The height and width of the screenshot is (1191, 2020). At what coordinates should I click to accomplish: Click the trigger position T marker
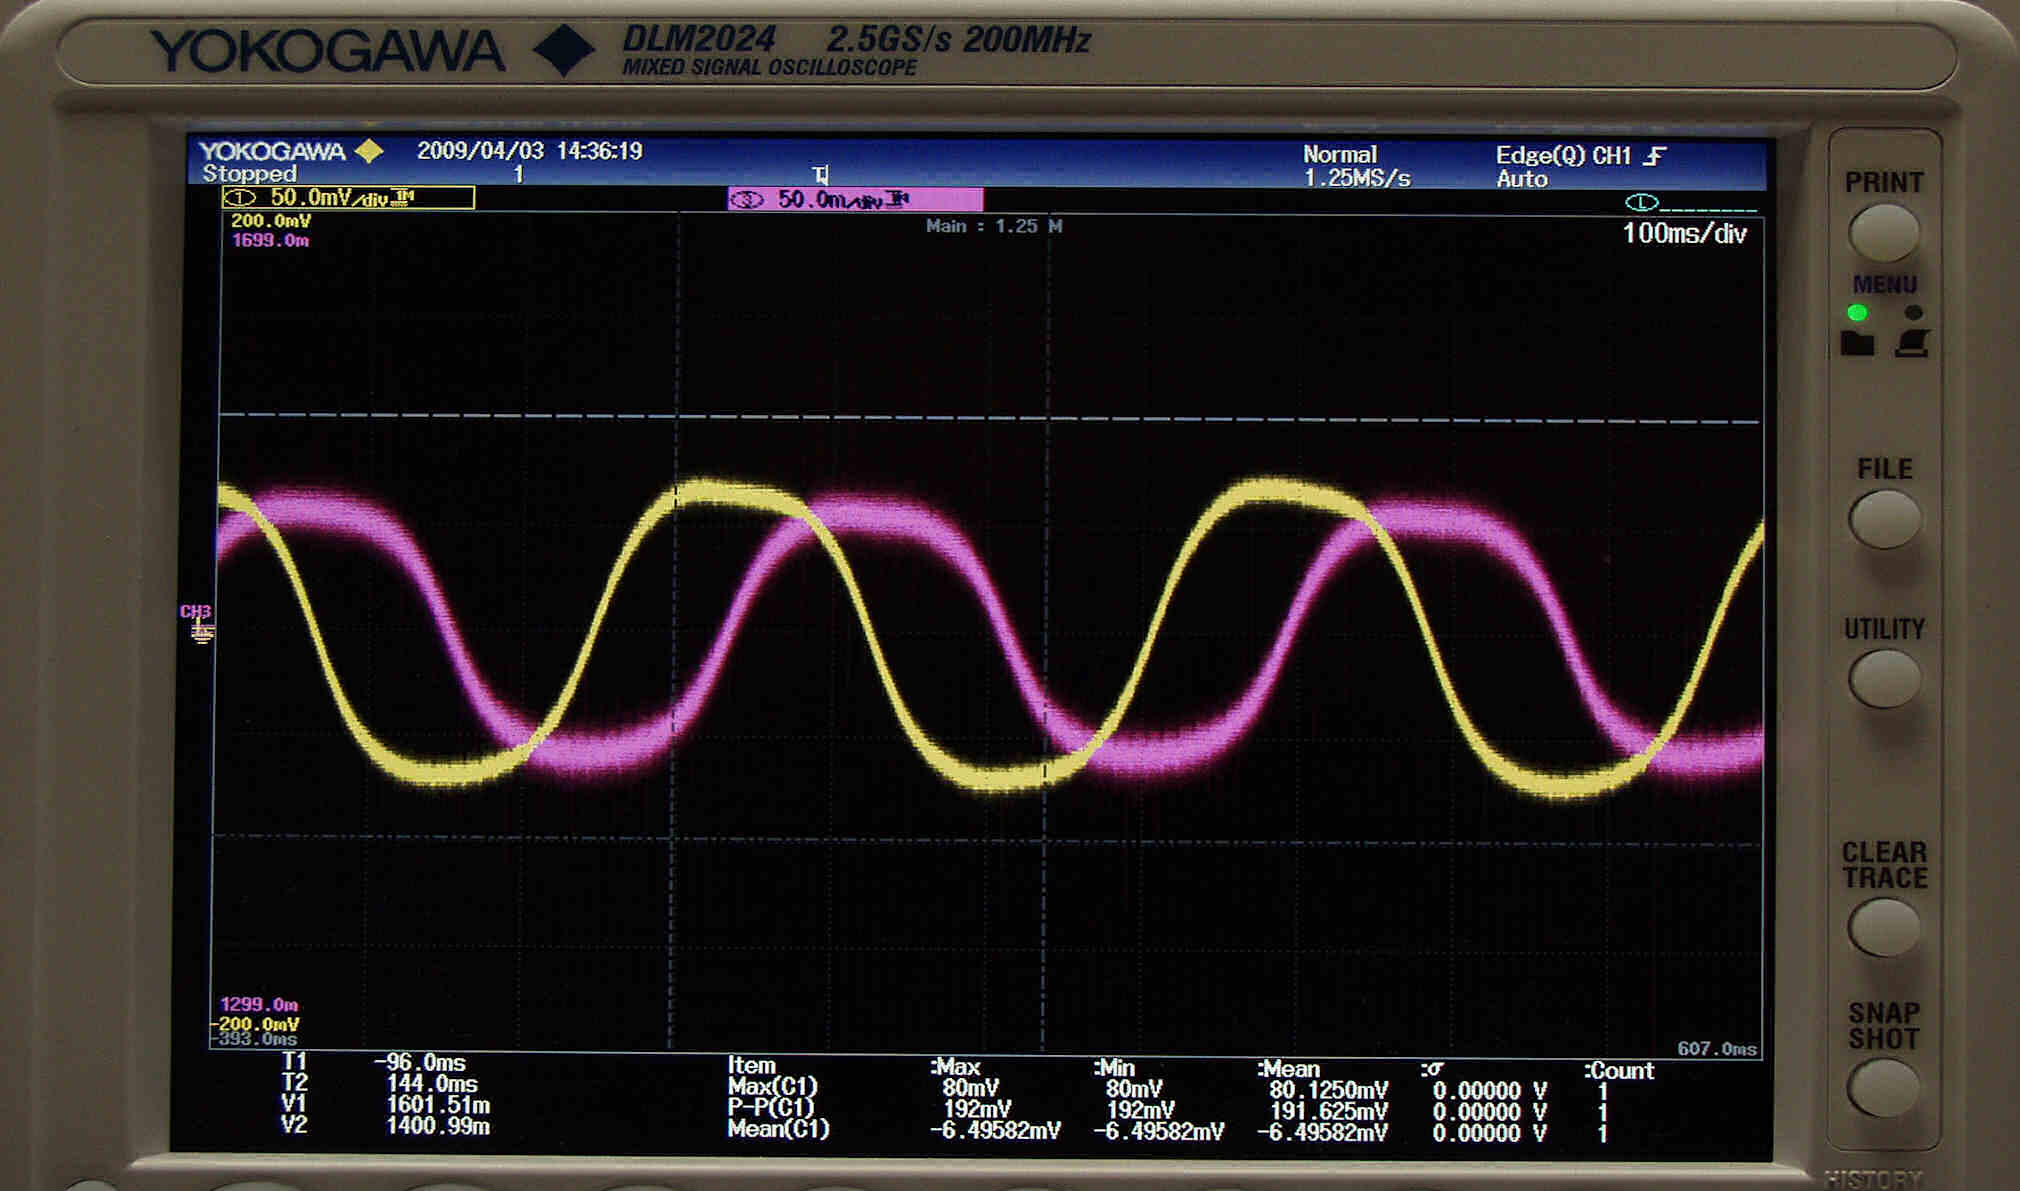(x=821, y=175)
